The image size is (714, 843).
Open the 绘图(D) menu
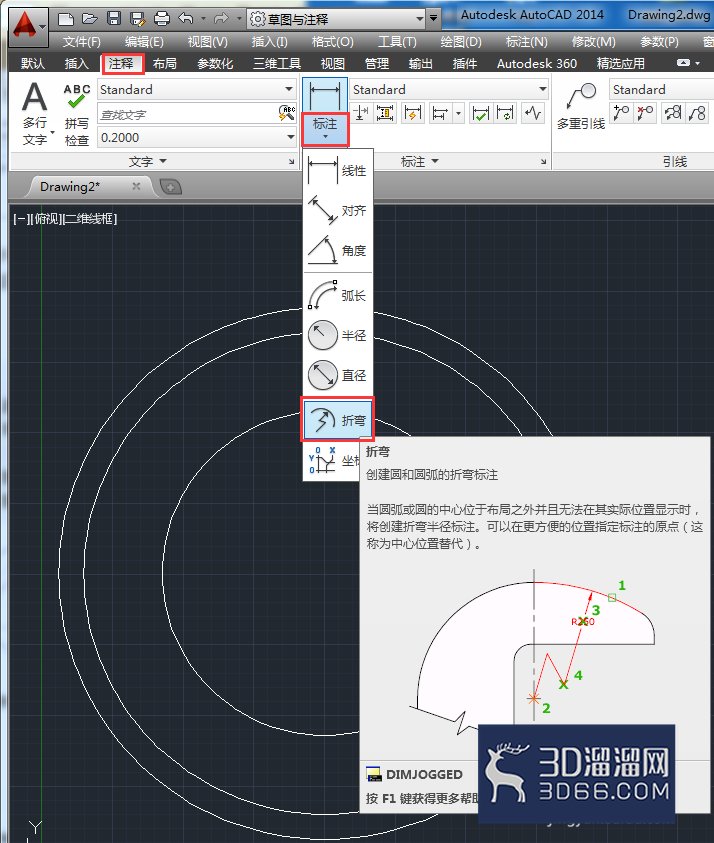coord(461,42)
